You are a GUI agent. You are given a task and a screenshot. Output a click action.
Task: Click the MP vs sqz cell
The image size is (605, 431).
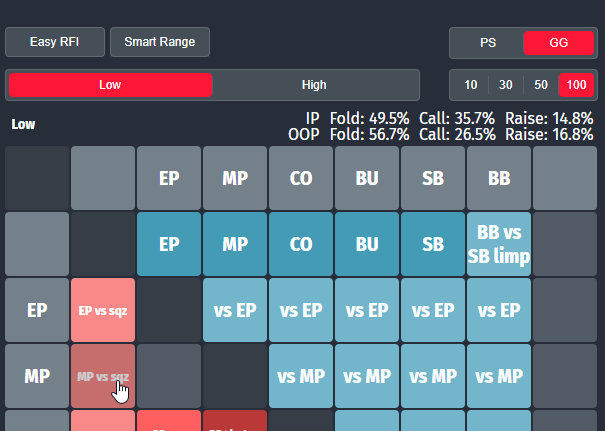tap(103, 376)
